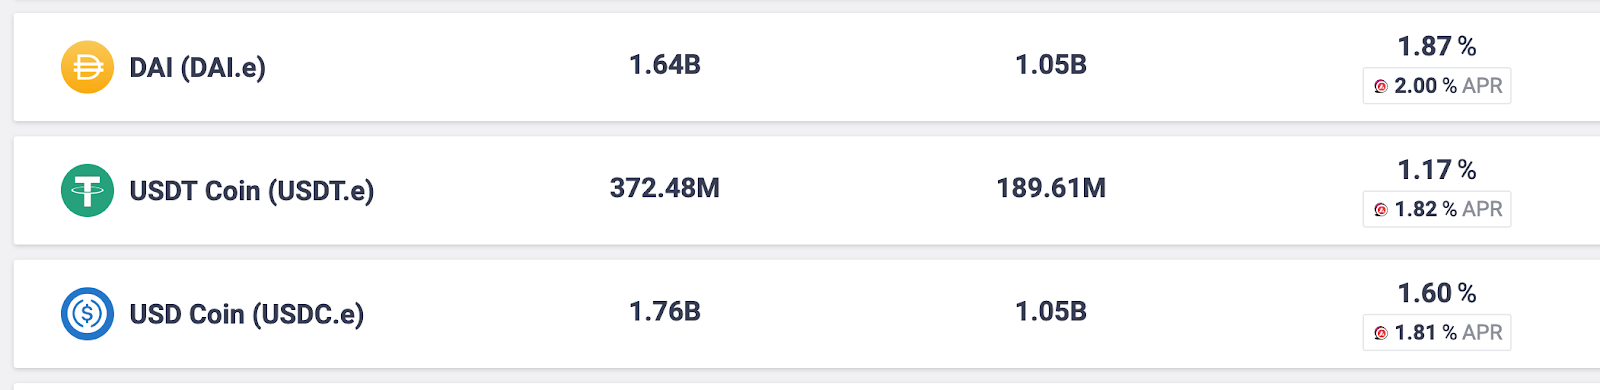Click the red reward icon beside 2.00 % APR
The height and width of the screenshot is (390, 1600).
(1381, 86)
